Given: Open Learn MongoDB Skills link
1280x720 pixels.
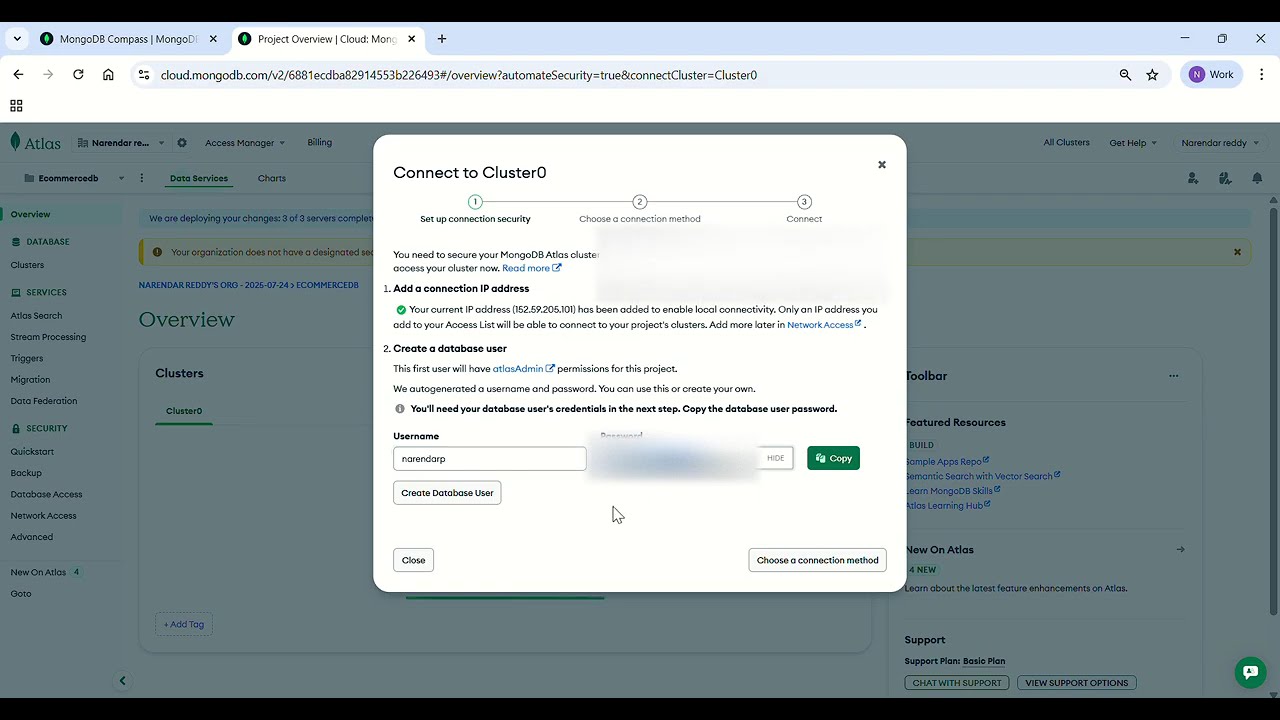Looking at the screenshot, I should pos(952,491).
